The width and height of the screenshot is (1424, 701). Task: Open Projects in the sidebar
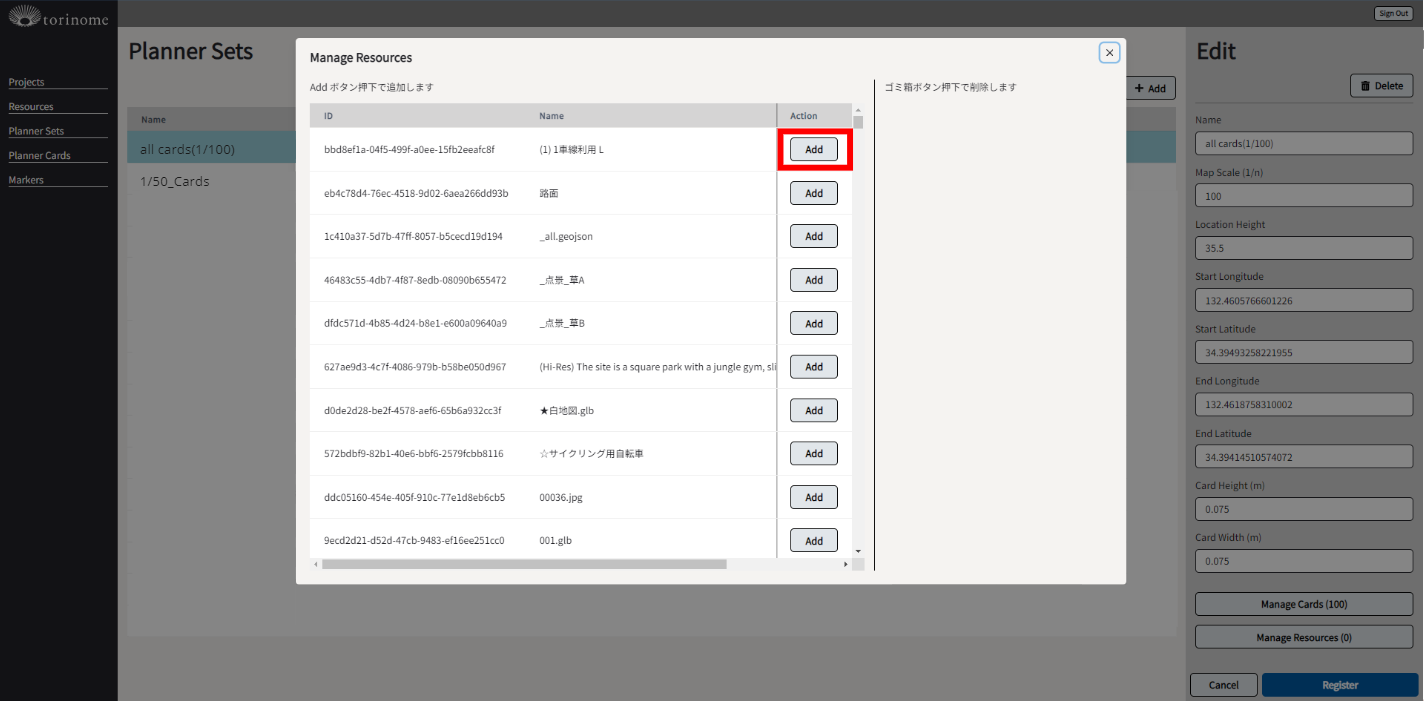pos(27,82)
